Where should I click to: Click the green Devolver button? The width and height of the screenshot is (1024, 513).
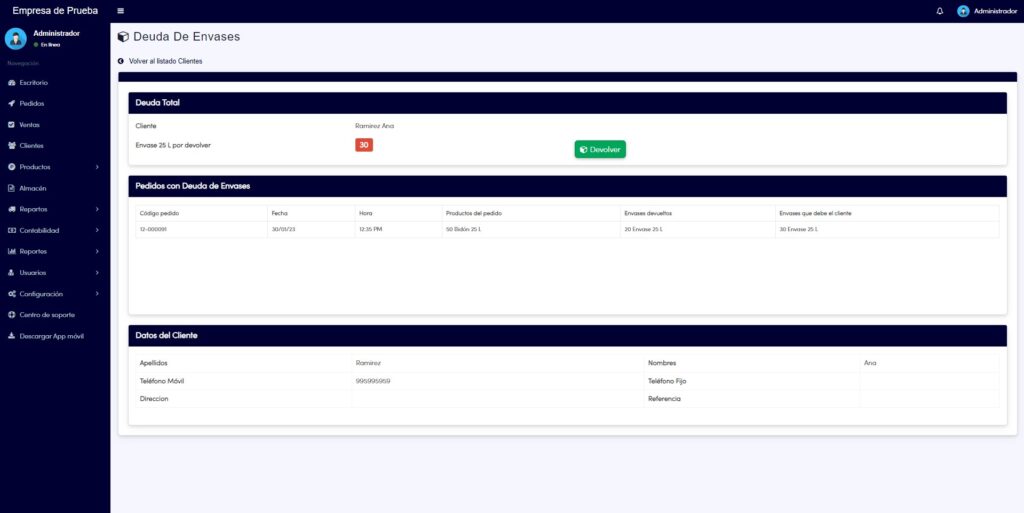[x=600, y=149]
